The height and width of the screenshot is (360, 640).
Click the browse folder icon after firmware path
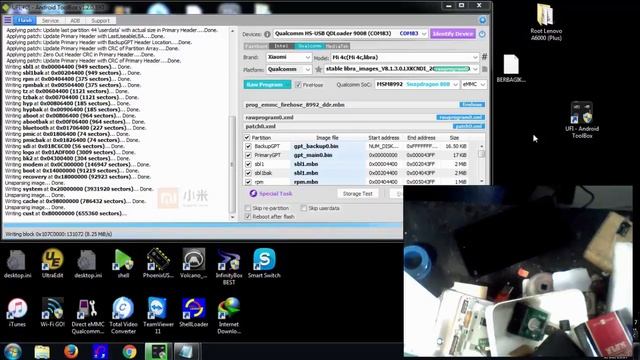coord(484,69)
